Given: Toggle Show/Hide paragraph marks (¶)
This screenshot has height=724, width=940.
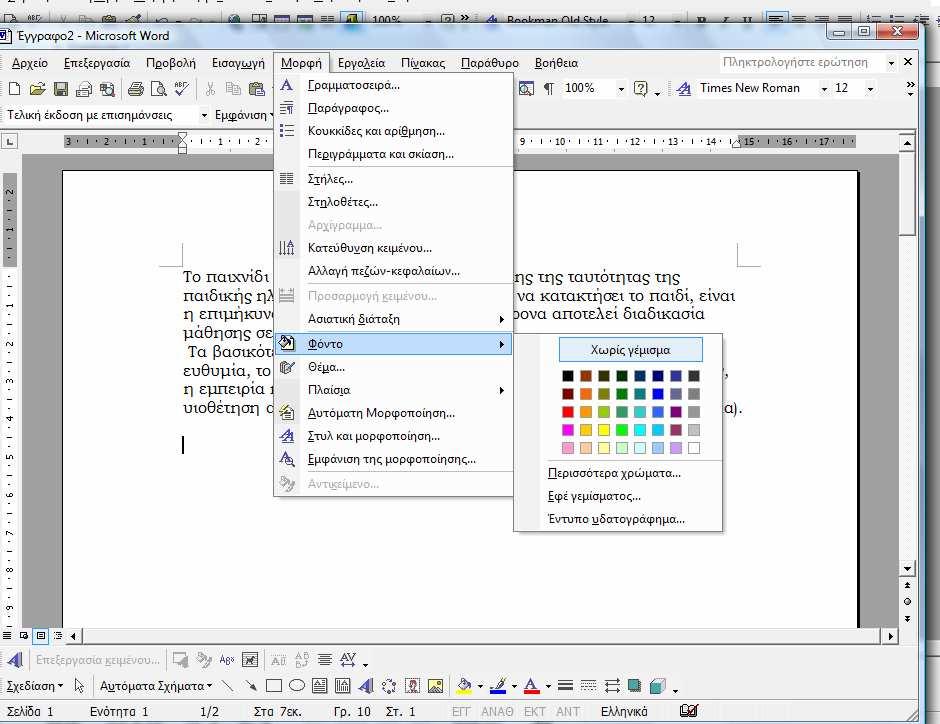Looking at the screenshot, I should coord(549,89).
